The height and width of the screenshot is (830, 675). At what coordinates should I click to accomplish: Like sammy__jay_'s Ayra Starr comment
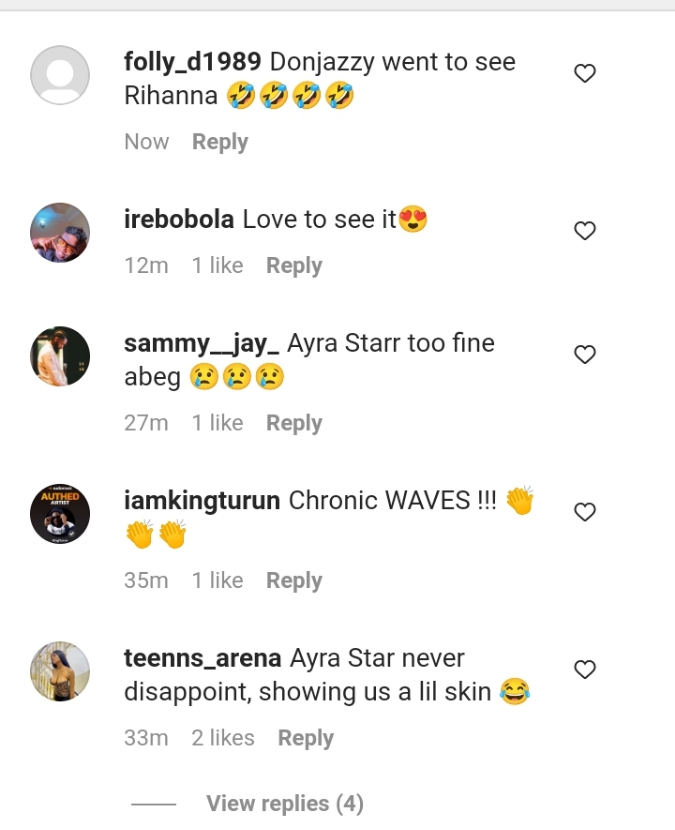(x=585, y=354)
